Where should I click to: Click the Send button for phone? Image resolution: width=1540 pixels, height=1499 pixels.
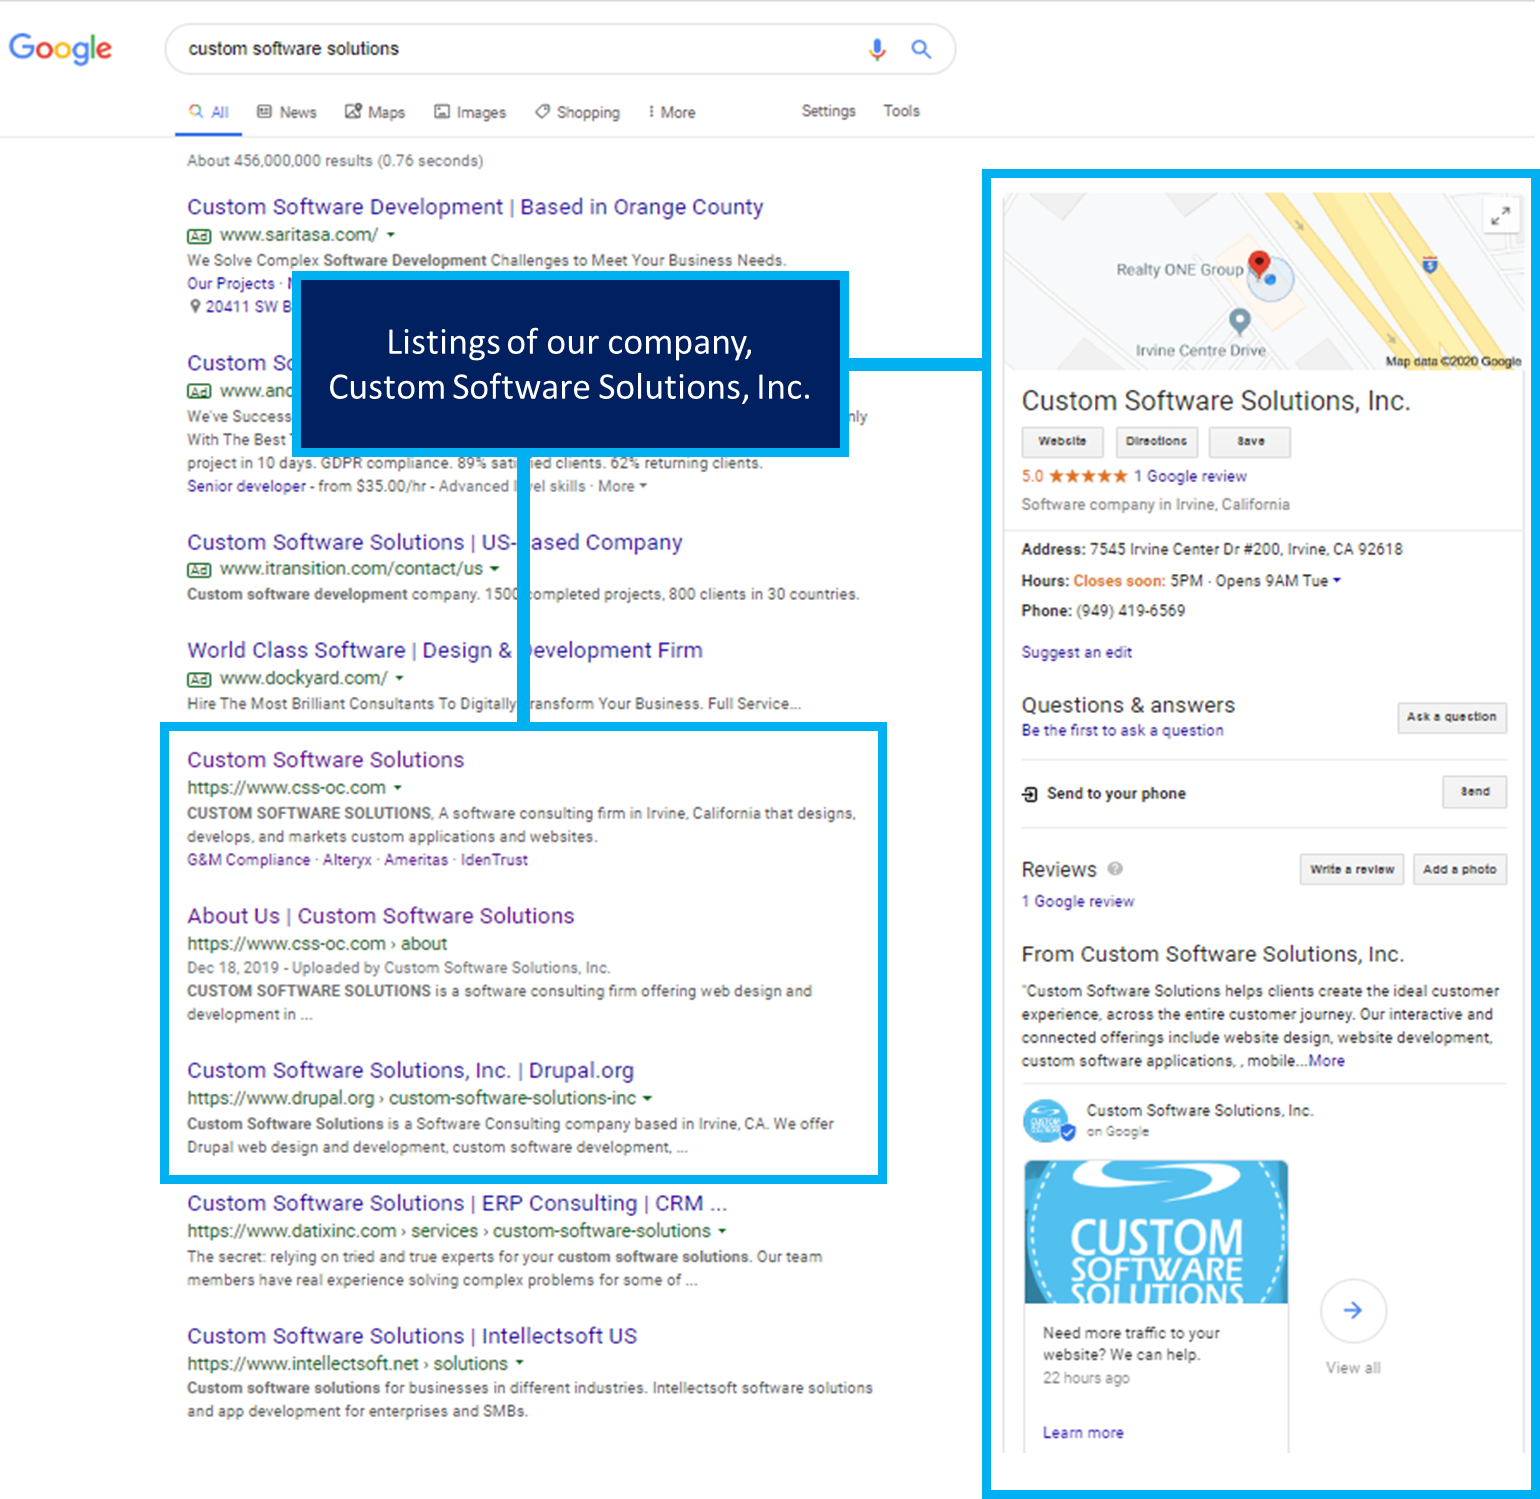point(1475,792)
